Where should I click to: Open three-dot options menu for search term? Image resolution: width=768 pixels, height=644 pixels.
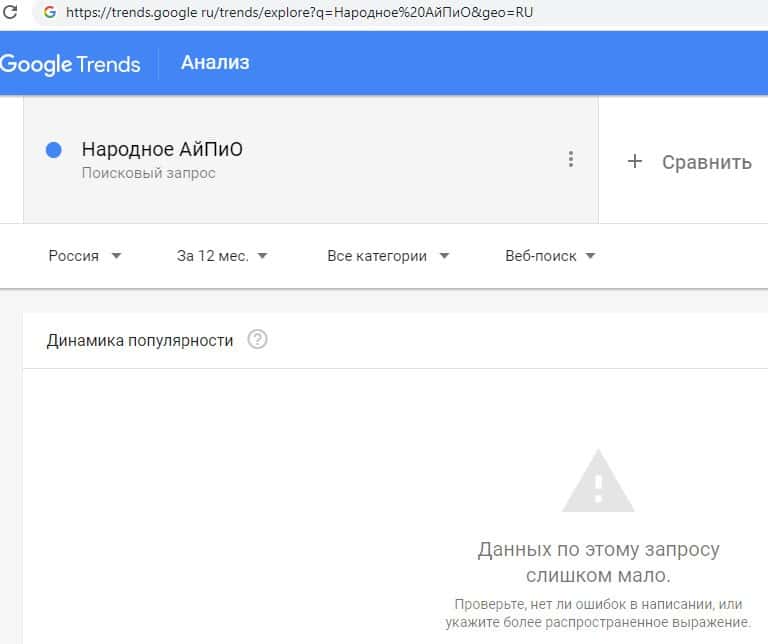(x=571, y=159)
